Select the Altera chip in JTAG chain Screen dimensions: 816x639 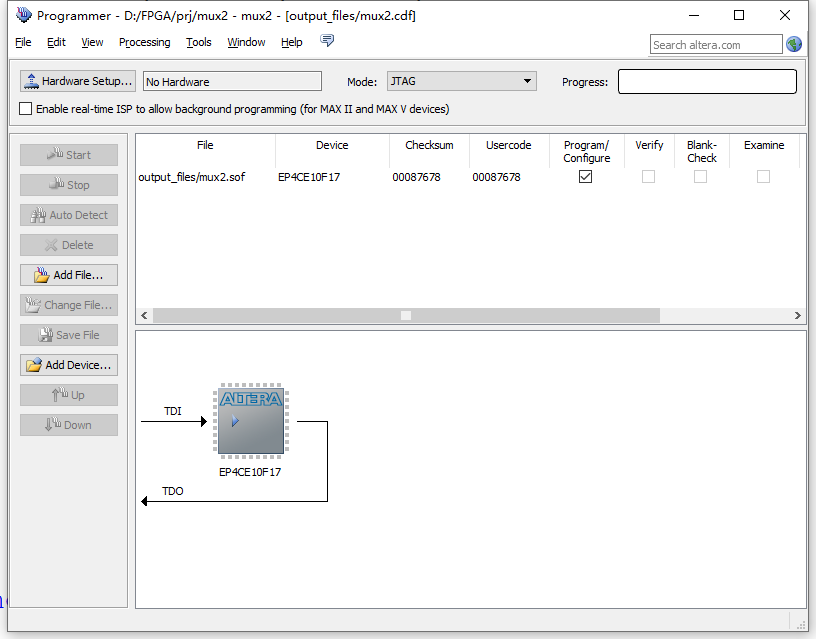tap(251, 421)
